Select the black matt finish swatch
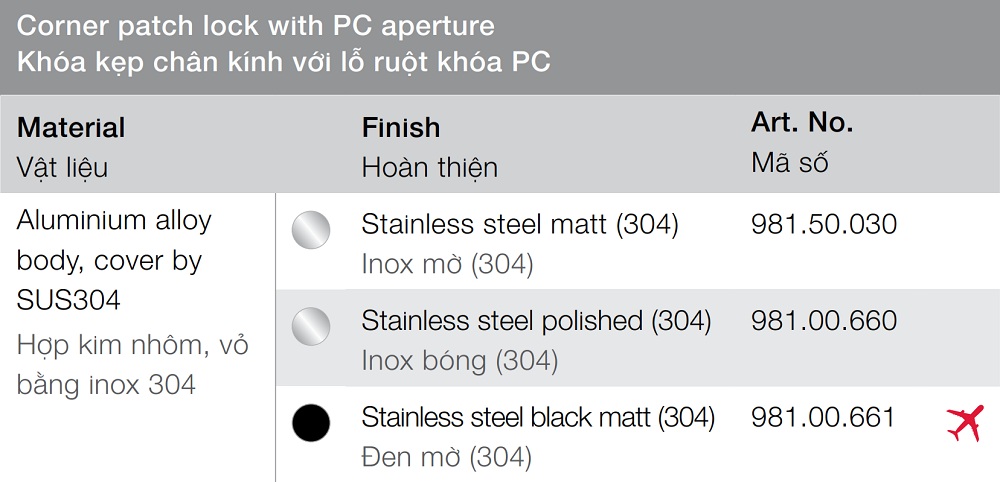Screen dimensions: 1000x482 (311, 424)
